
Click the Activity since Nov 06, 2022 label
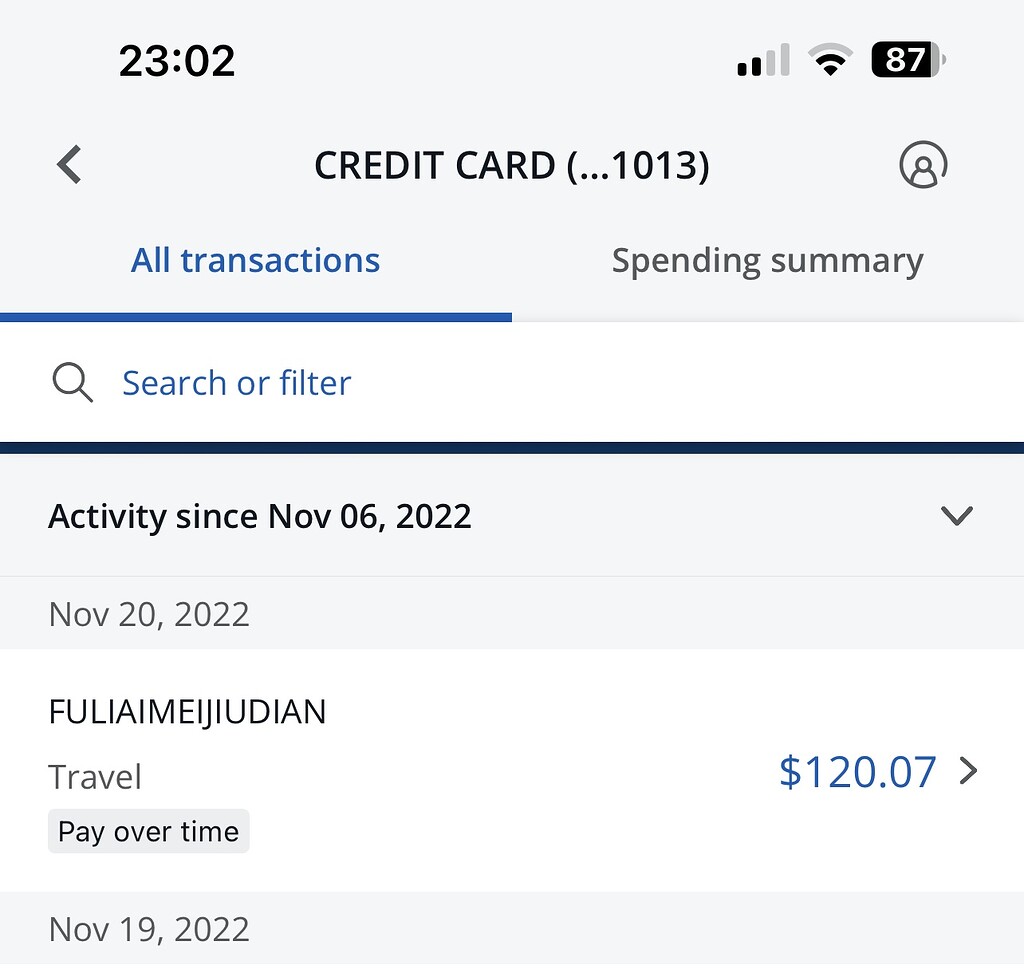click(260, 517)
